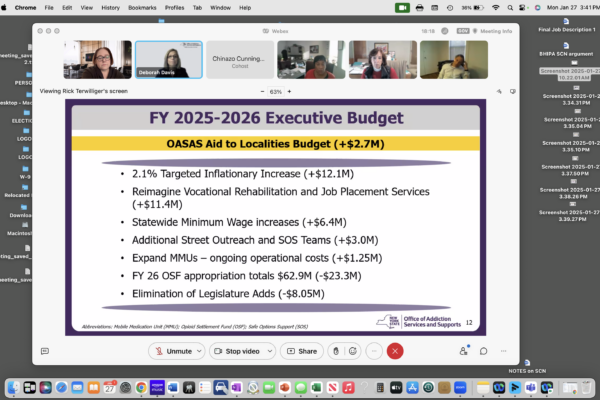Open the reactions emoji picker

coord(353,351)
